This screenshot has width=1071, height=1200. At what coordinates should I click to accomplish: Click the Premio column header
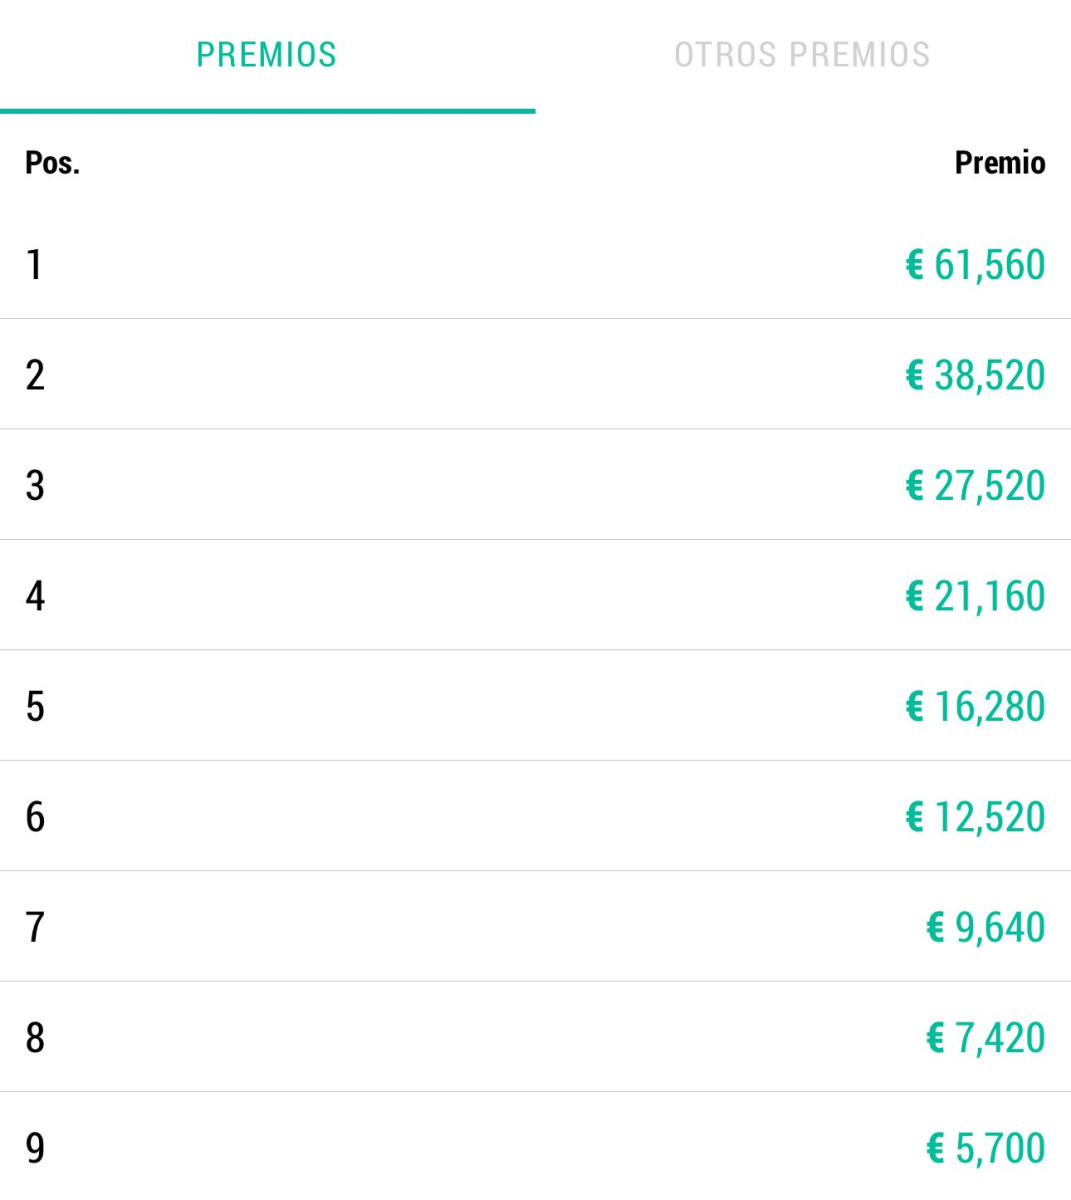1000,162
